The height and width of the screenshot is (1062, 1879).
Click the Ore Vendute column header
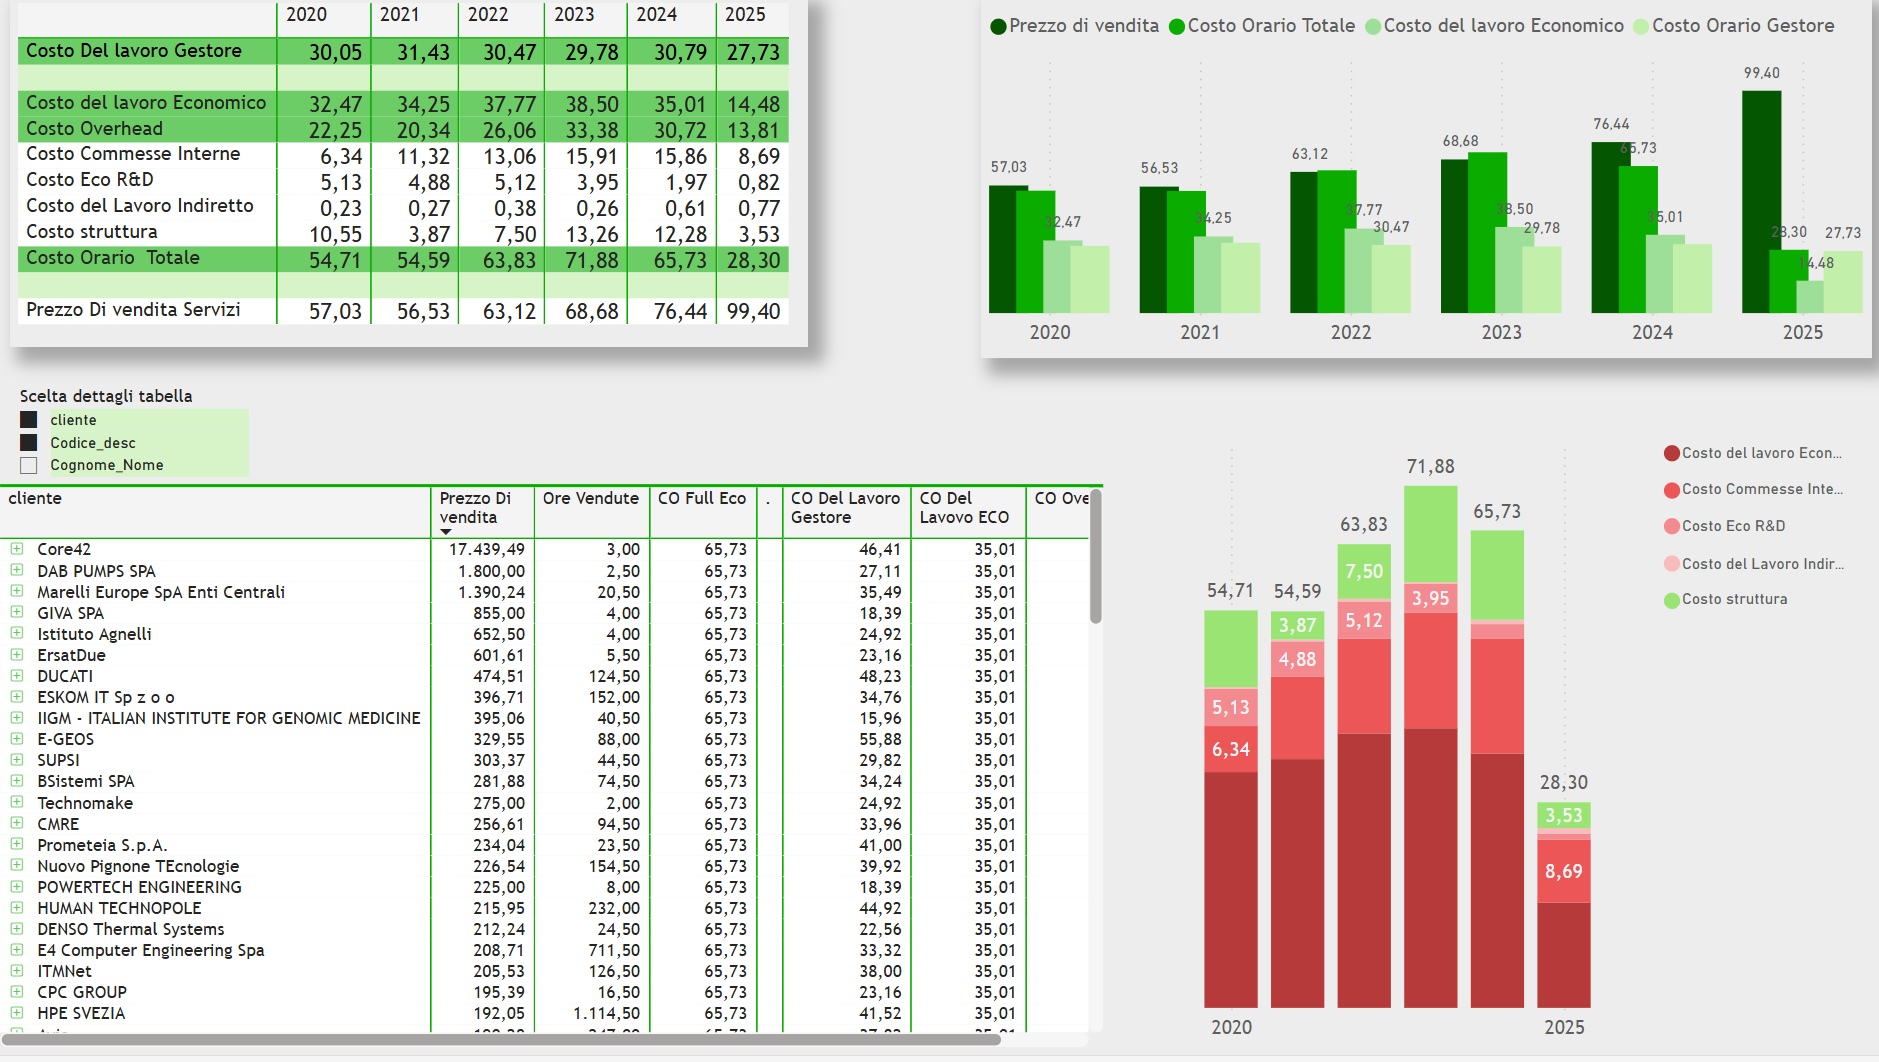[590, 498]
